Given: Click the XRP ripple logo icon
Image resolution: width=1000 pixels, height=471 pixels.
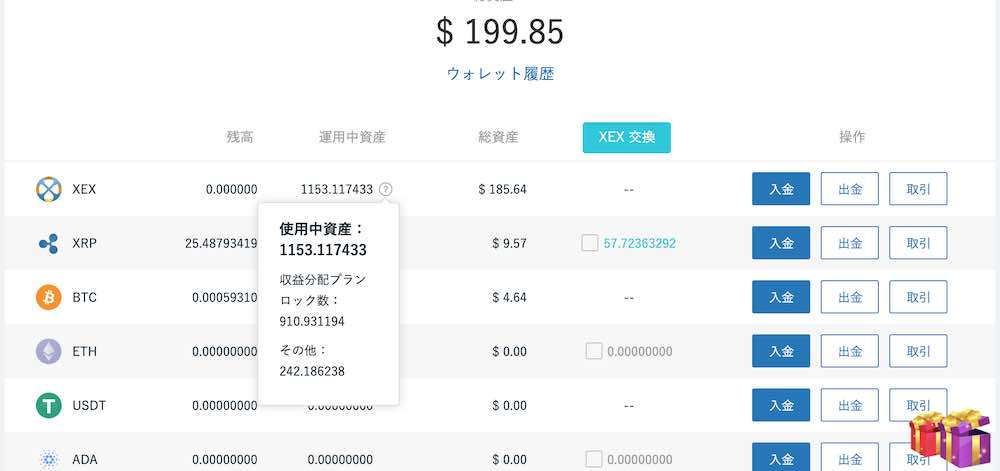Looking at the screenshot, I should click(48, 243).
